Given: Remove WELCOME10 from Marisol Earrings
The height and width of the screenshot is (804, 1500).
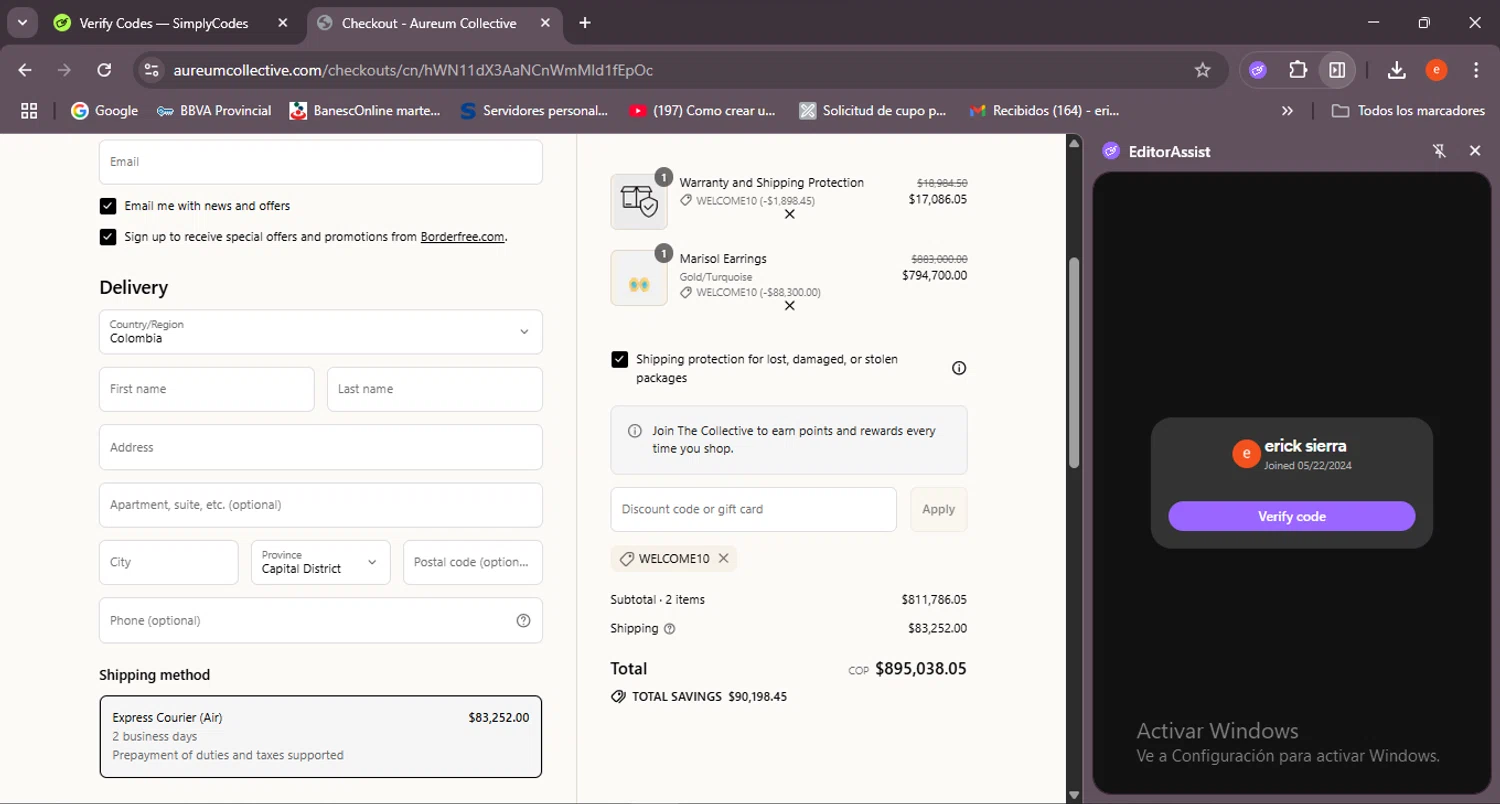Looking at the screenshot, I should coord(789,306).
